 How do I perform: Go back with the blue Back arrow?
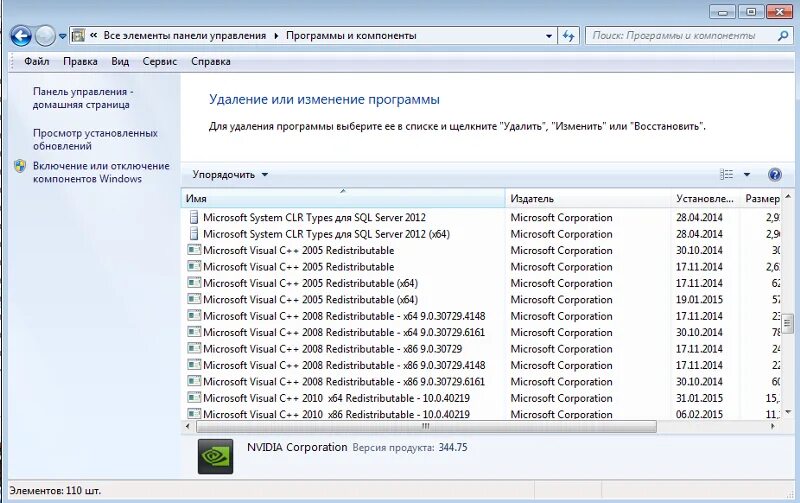[x=20, y=36]
